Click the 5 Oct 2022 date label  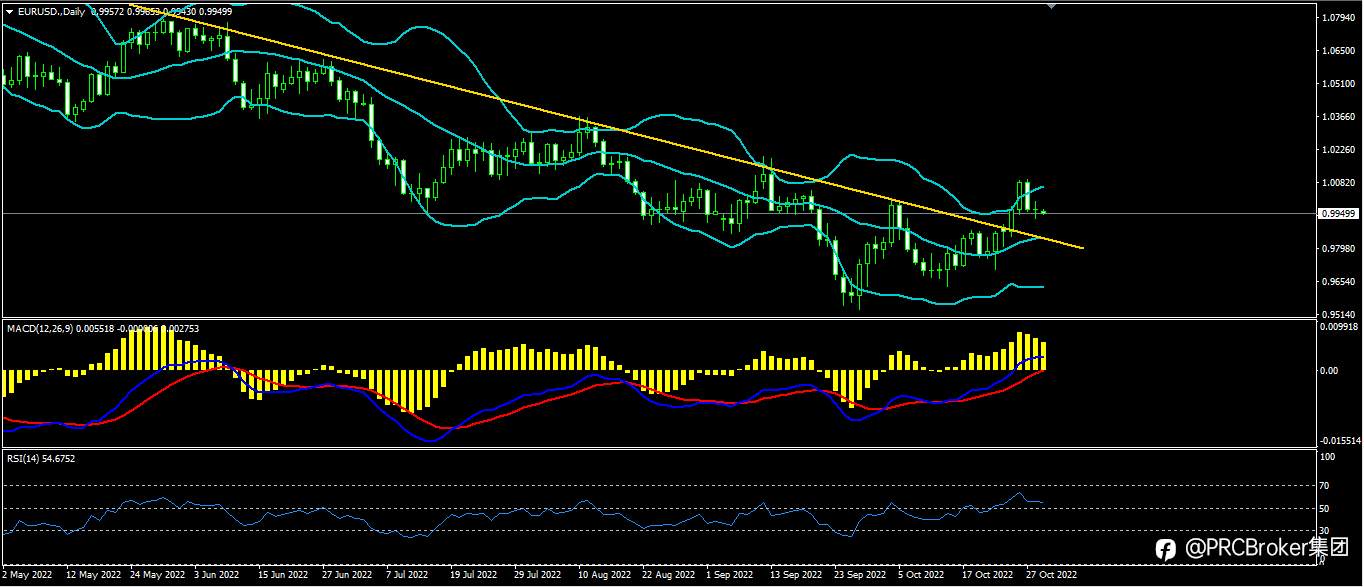pyautogui.click(x=921, y=576)
